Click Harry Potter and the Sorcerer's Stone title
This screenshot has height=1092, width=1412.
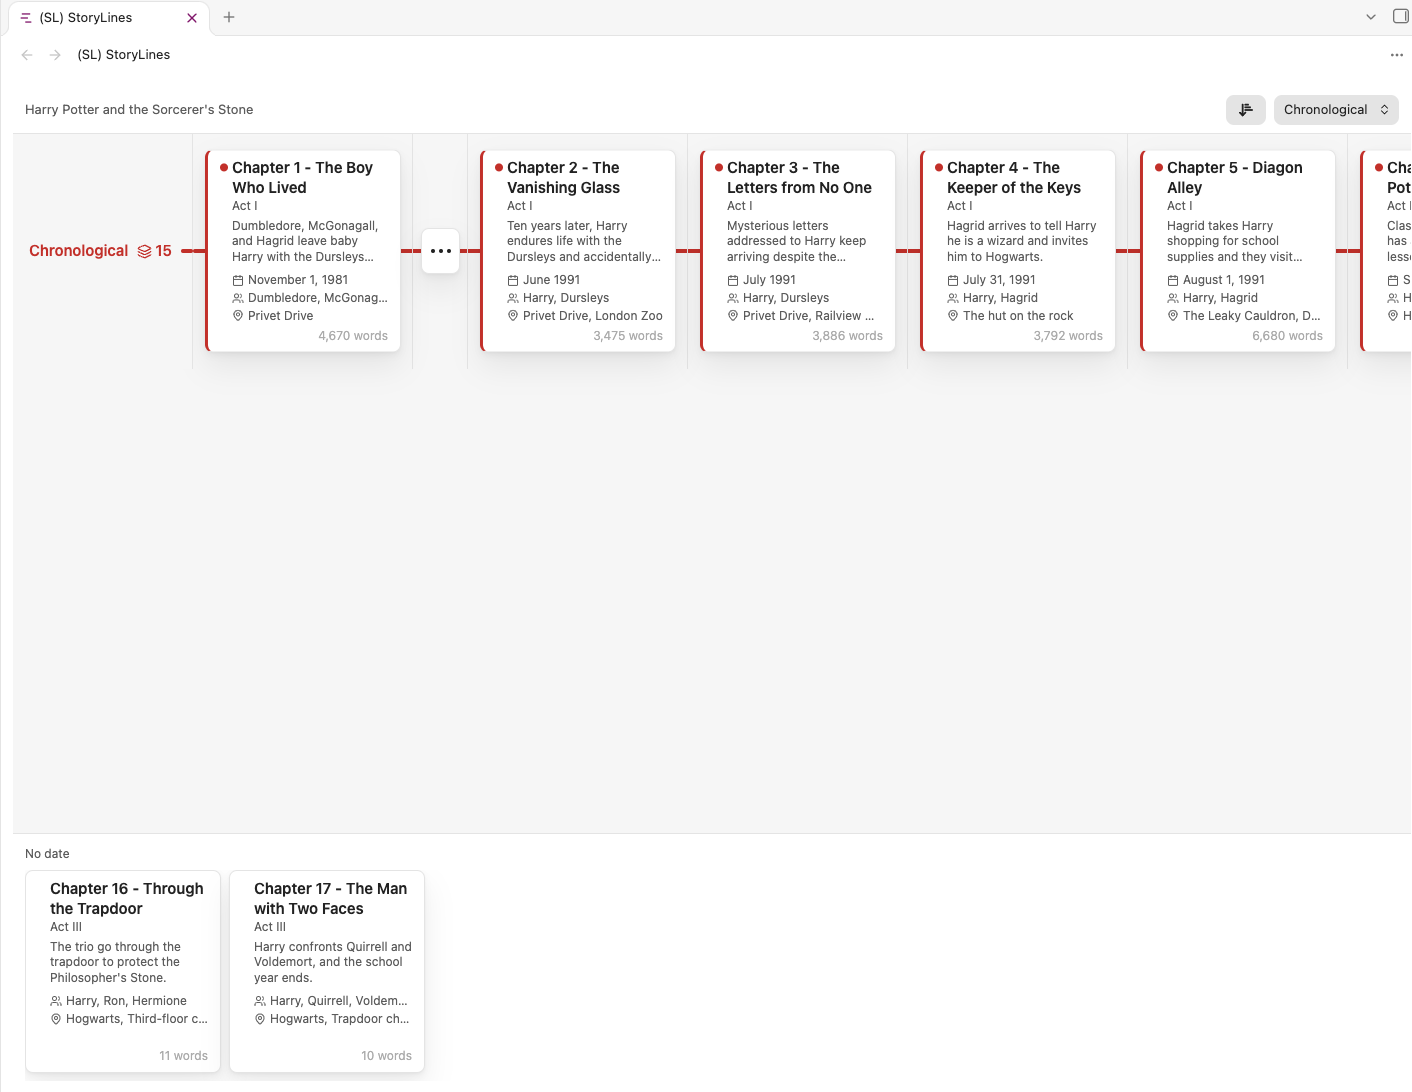[x=139, y=110]
